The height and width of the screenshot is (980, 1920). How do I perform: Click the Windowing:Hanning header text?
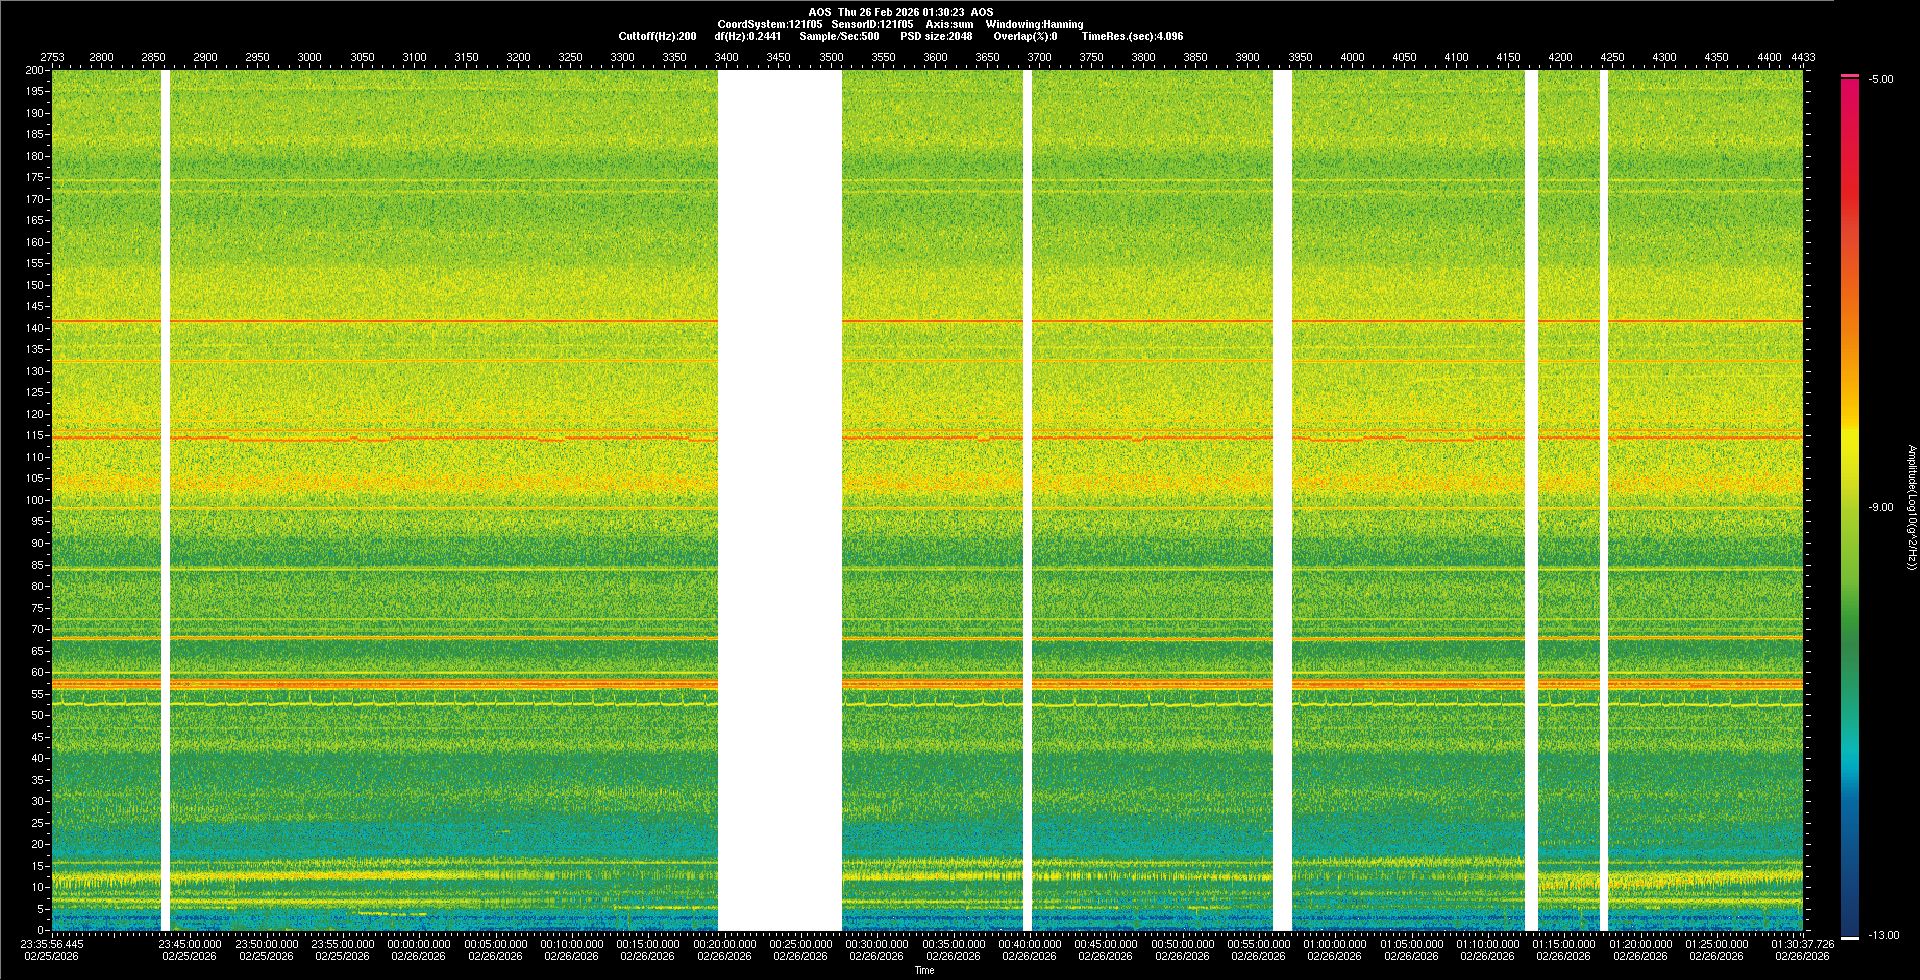click(x=1034, y=24)
